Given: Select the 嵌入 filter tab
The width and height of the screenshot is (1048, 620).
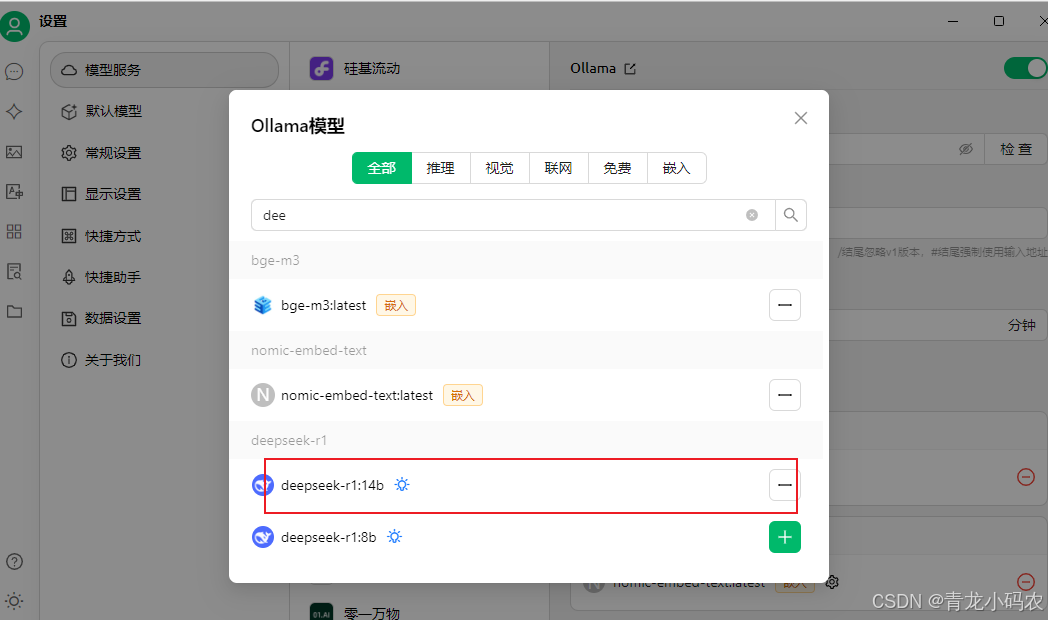Looking at the screenshot, I should (676, 168).
